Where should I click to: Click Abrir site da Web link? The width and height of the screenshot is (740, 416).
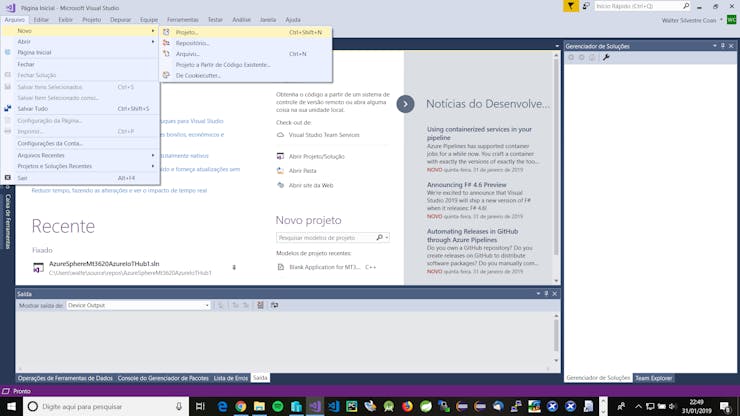[x=311, y=185]
